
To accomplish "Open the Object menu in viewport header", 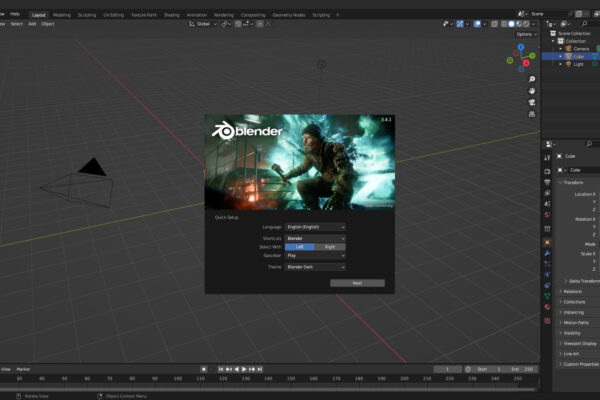I will coord(48,24).
